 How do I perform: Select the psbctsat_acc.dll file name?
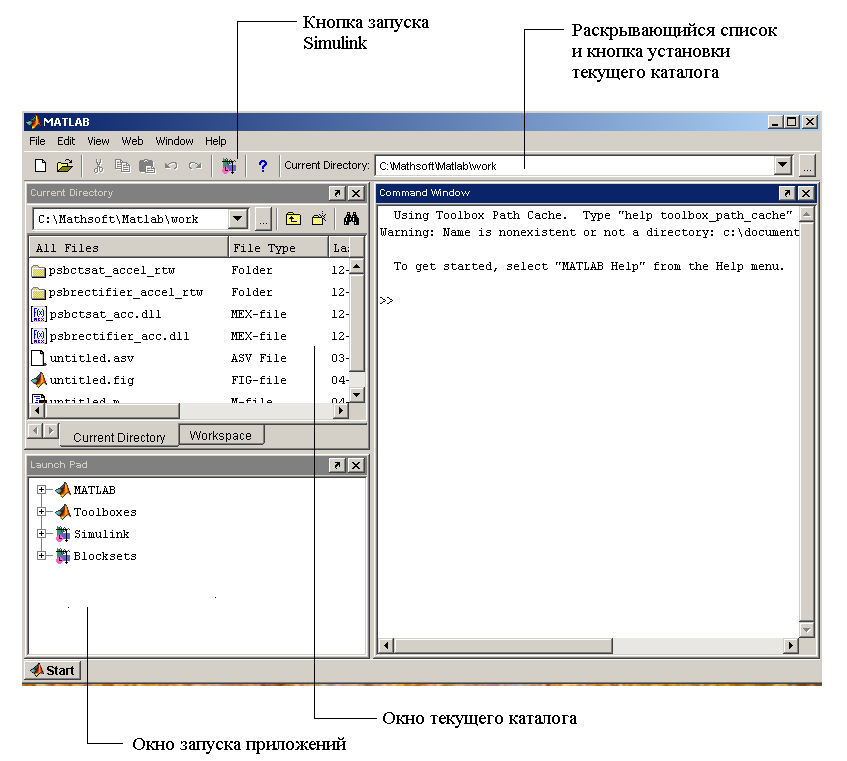[105, 314]
